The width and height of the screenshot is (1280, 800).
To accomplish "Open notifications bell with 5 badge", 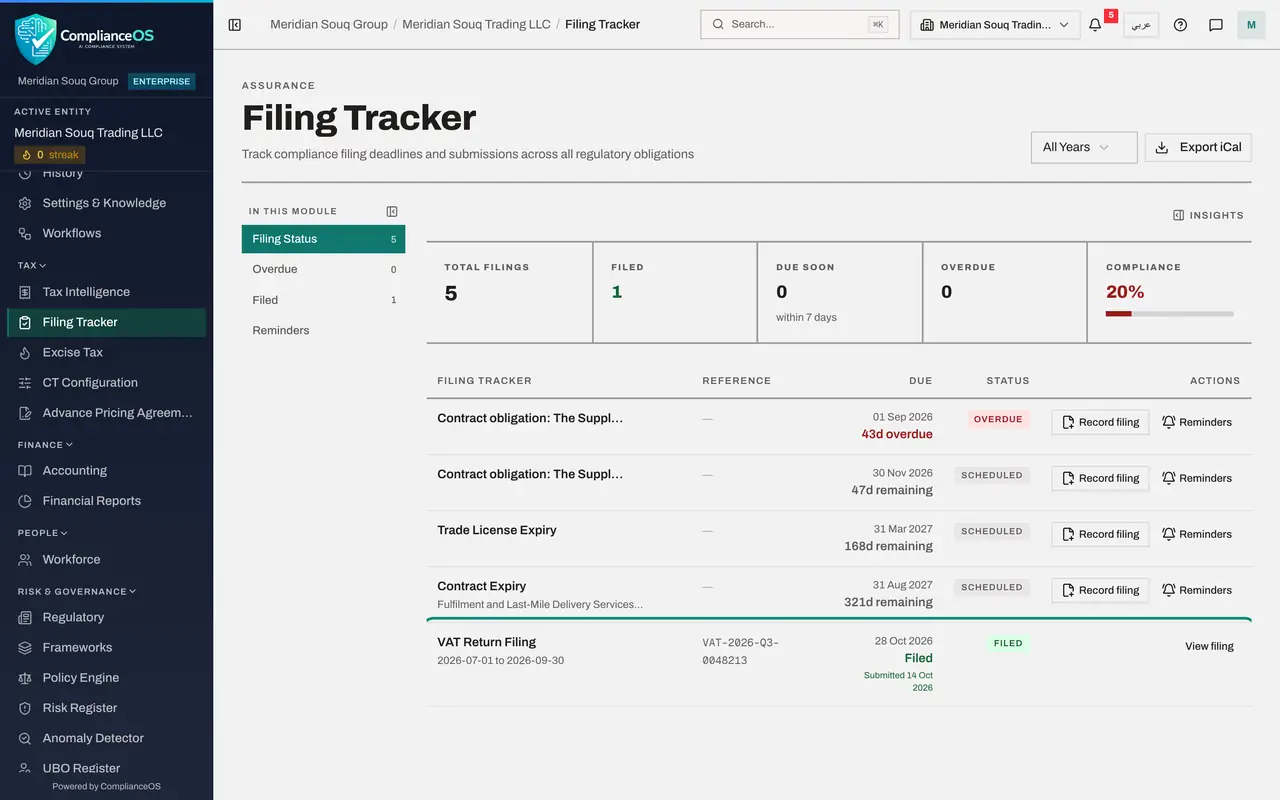I will point(1095,25).
